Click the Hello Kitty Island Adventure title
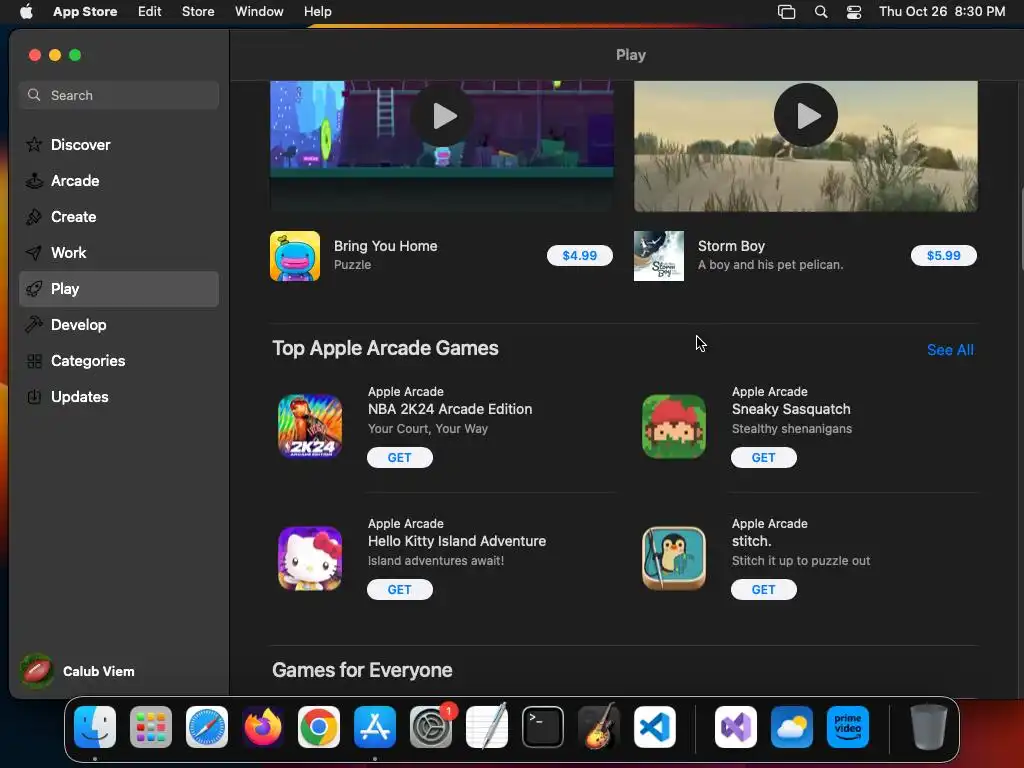Screen dimensions: 1024x768 click(456, 541)
